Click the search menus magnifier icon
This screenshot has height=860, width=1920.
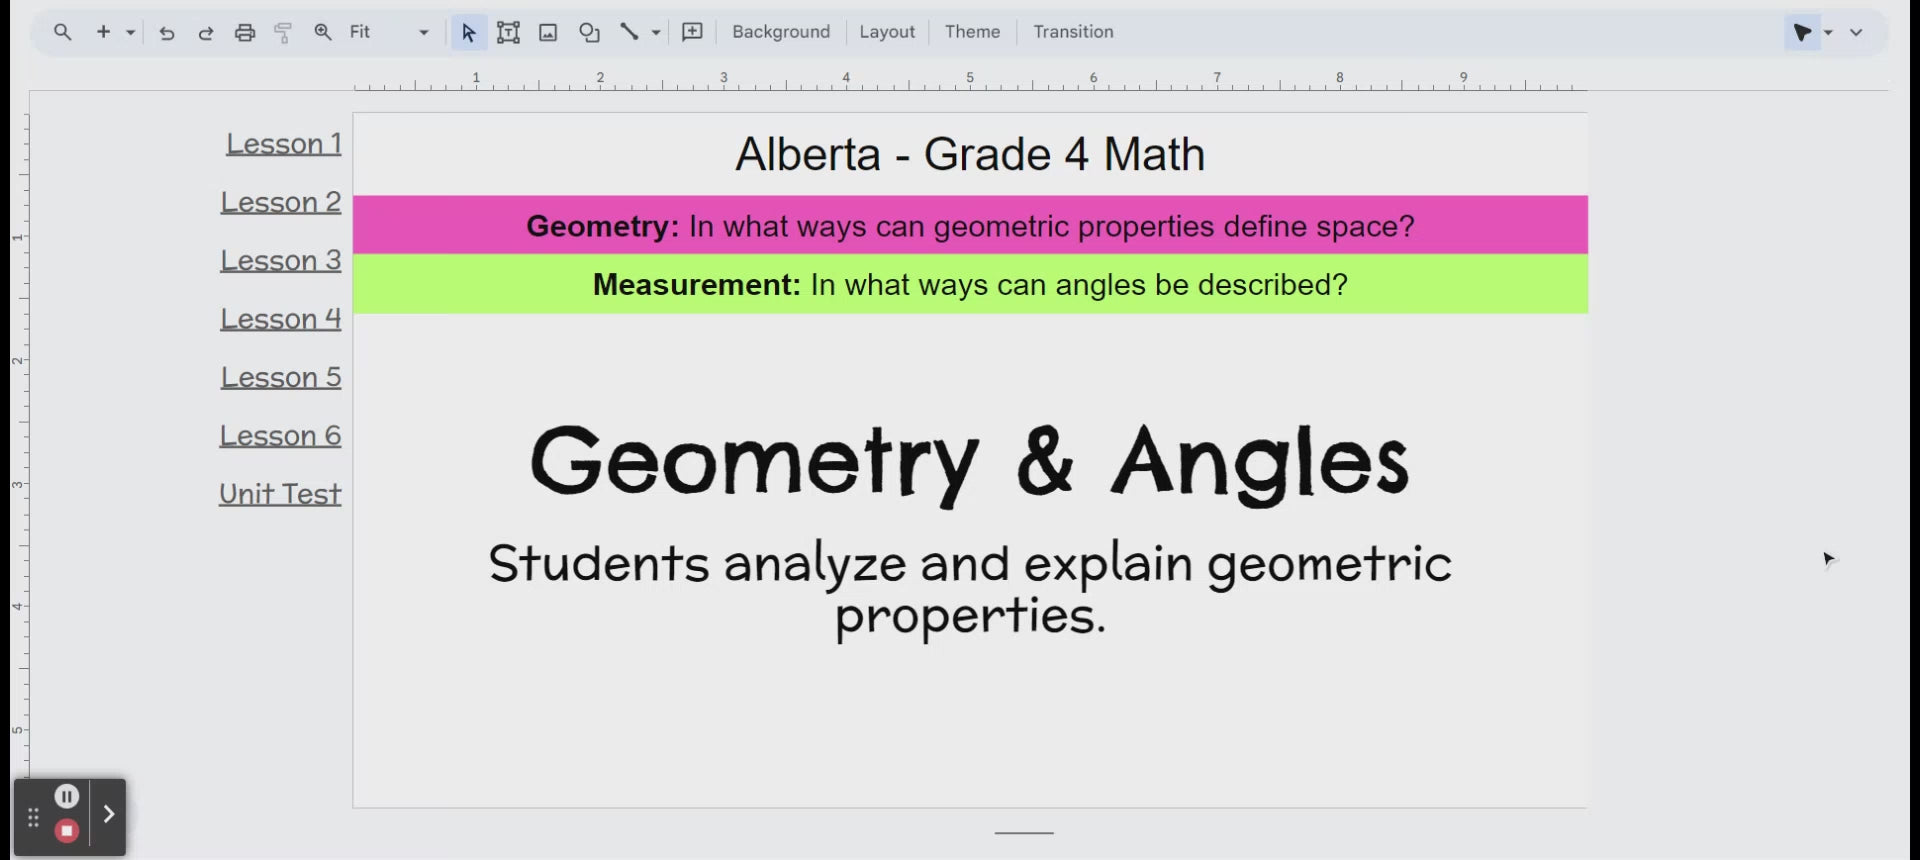pyautogui.click(x=62, y=32)
